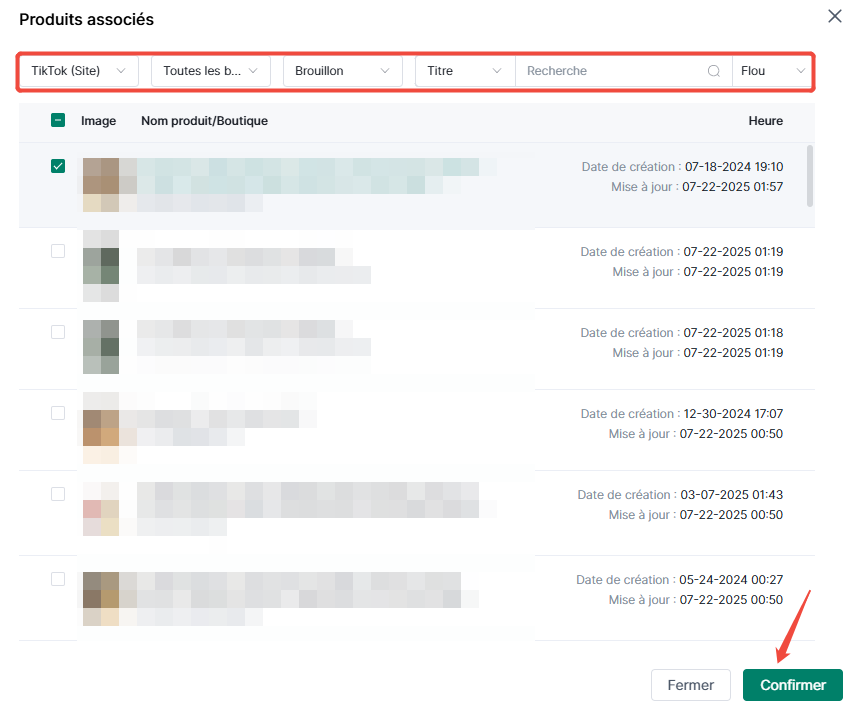Click the creation date 12-30-2024 17:07
857x711 pixels.
(x=733, y=414)
